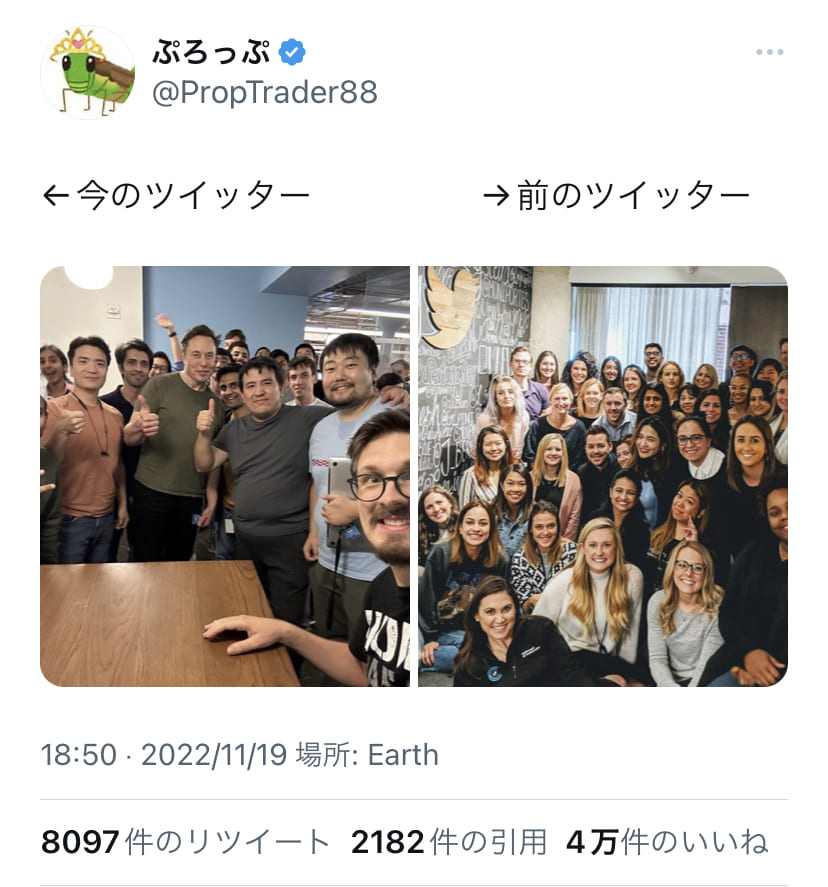Click the like count 4万
Image resolution: width=828 pixels, height=887 pixels.
(591, 842)
